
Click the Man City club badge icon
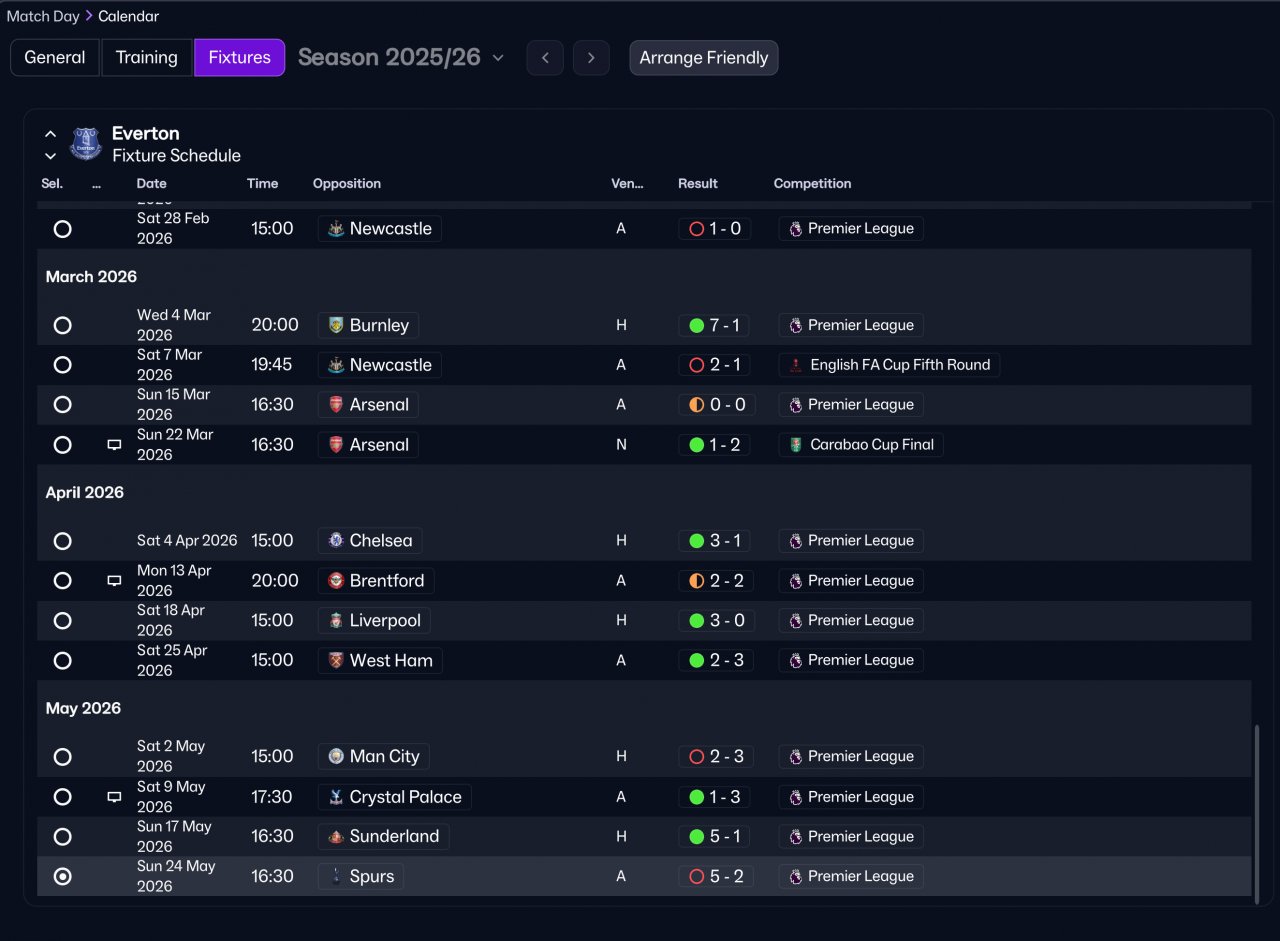click(x=336, y=757)
